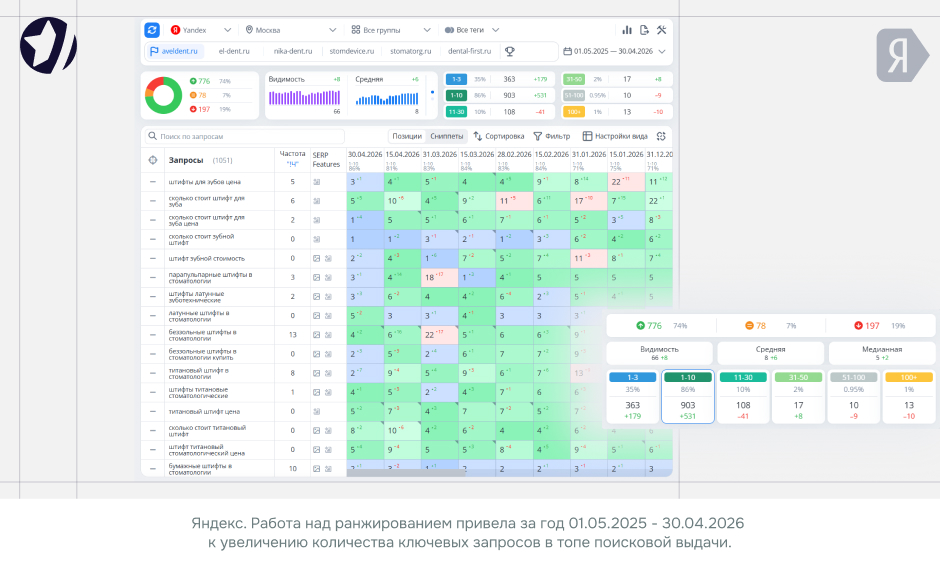Select the 1-10 card in overlay summary

[688, 396]
